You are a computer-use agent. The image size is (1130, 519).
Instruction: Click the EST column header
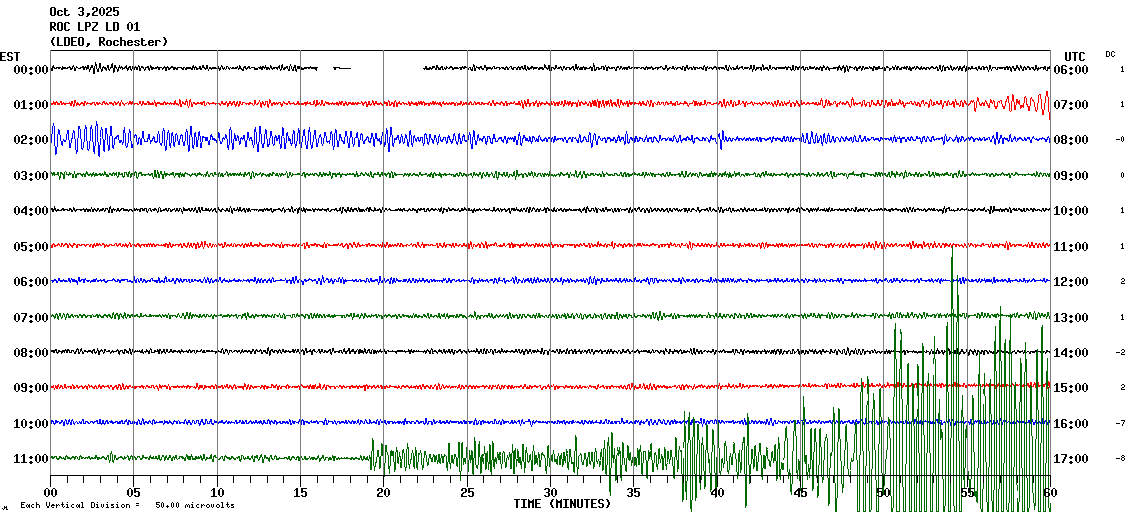point(10,56)
